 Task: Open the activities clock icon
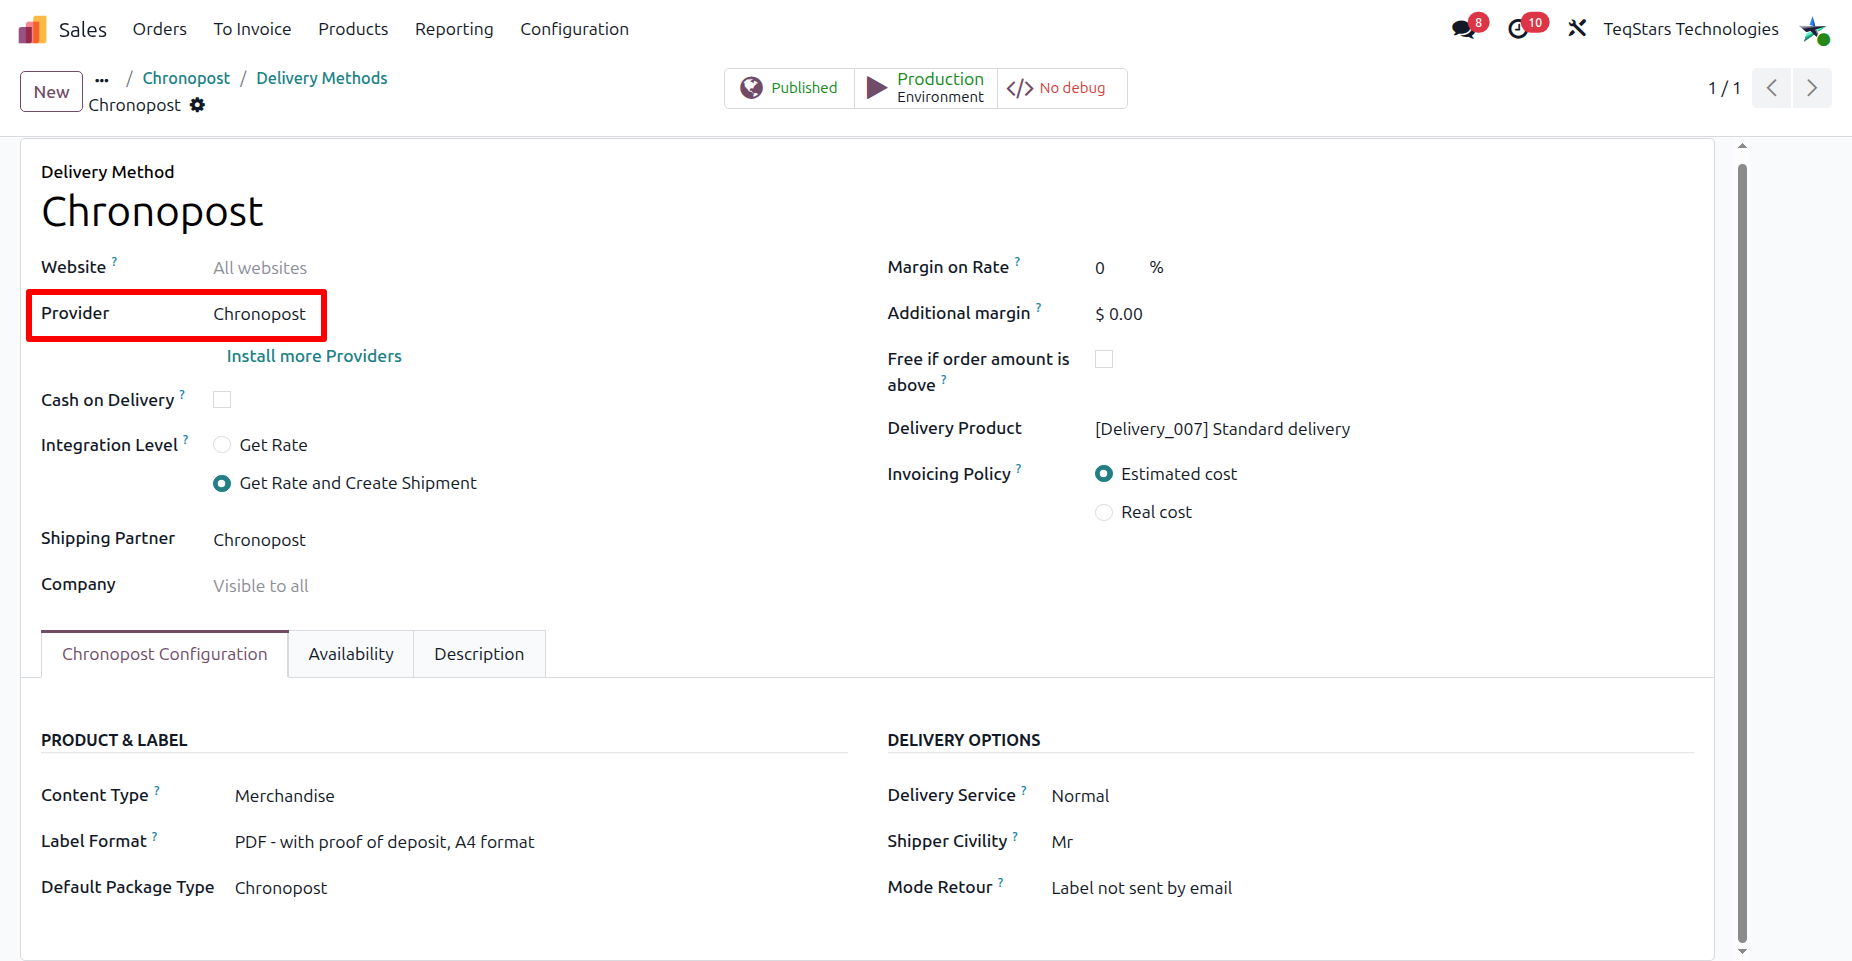coord(1519,29)
